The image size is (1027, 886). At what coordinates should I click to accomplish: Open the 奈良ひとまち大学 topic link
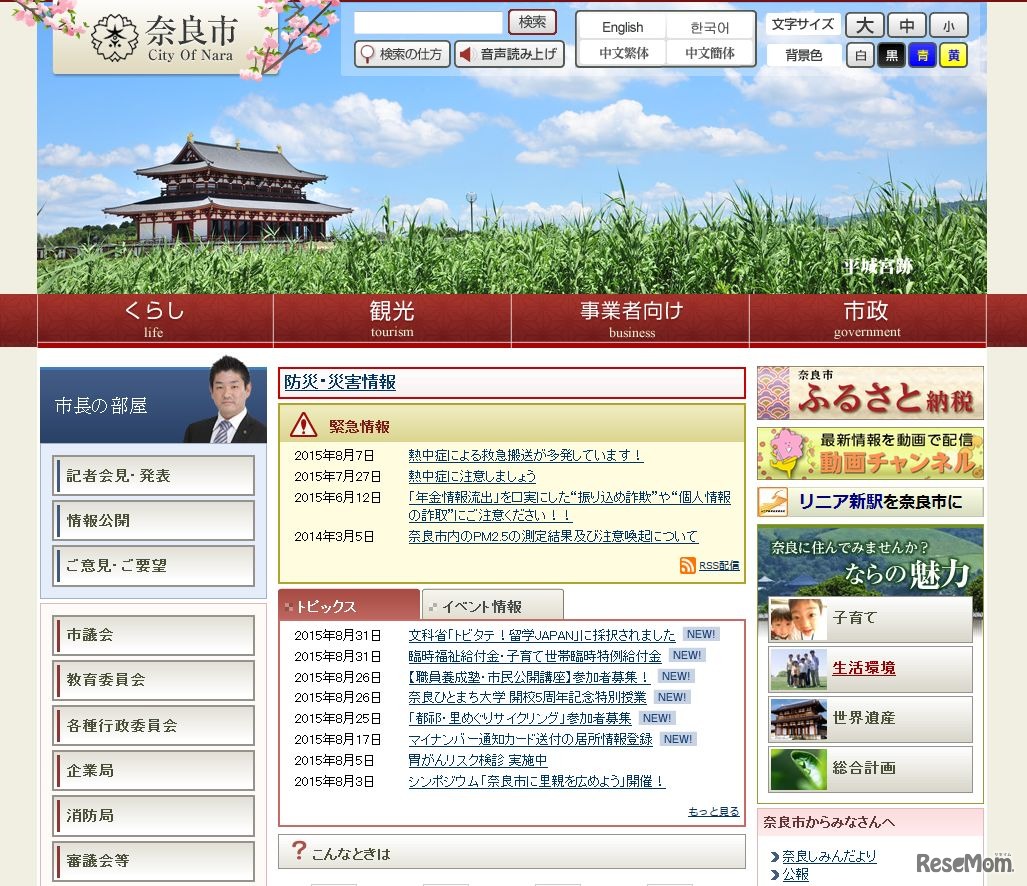click(527, 697)
